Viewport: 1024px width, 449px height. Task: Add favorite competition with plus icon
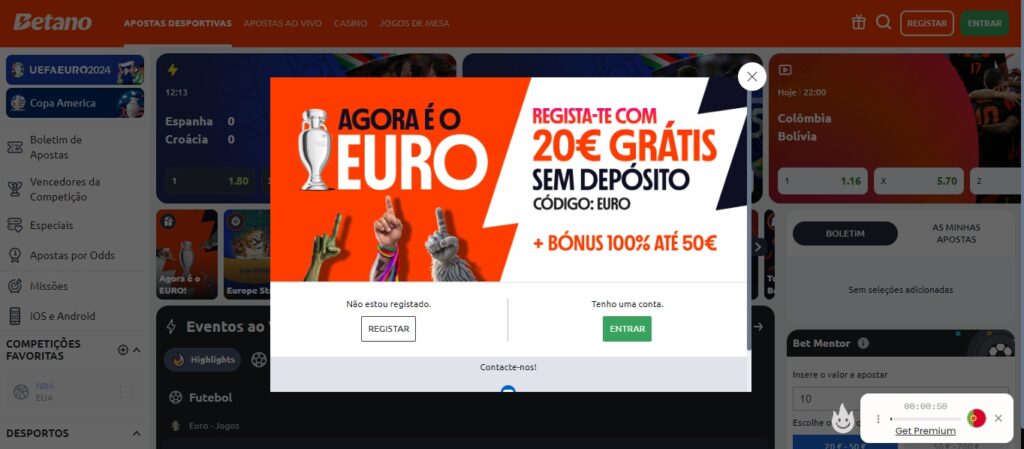point(123,350)
